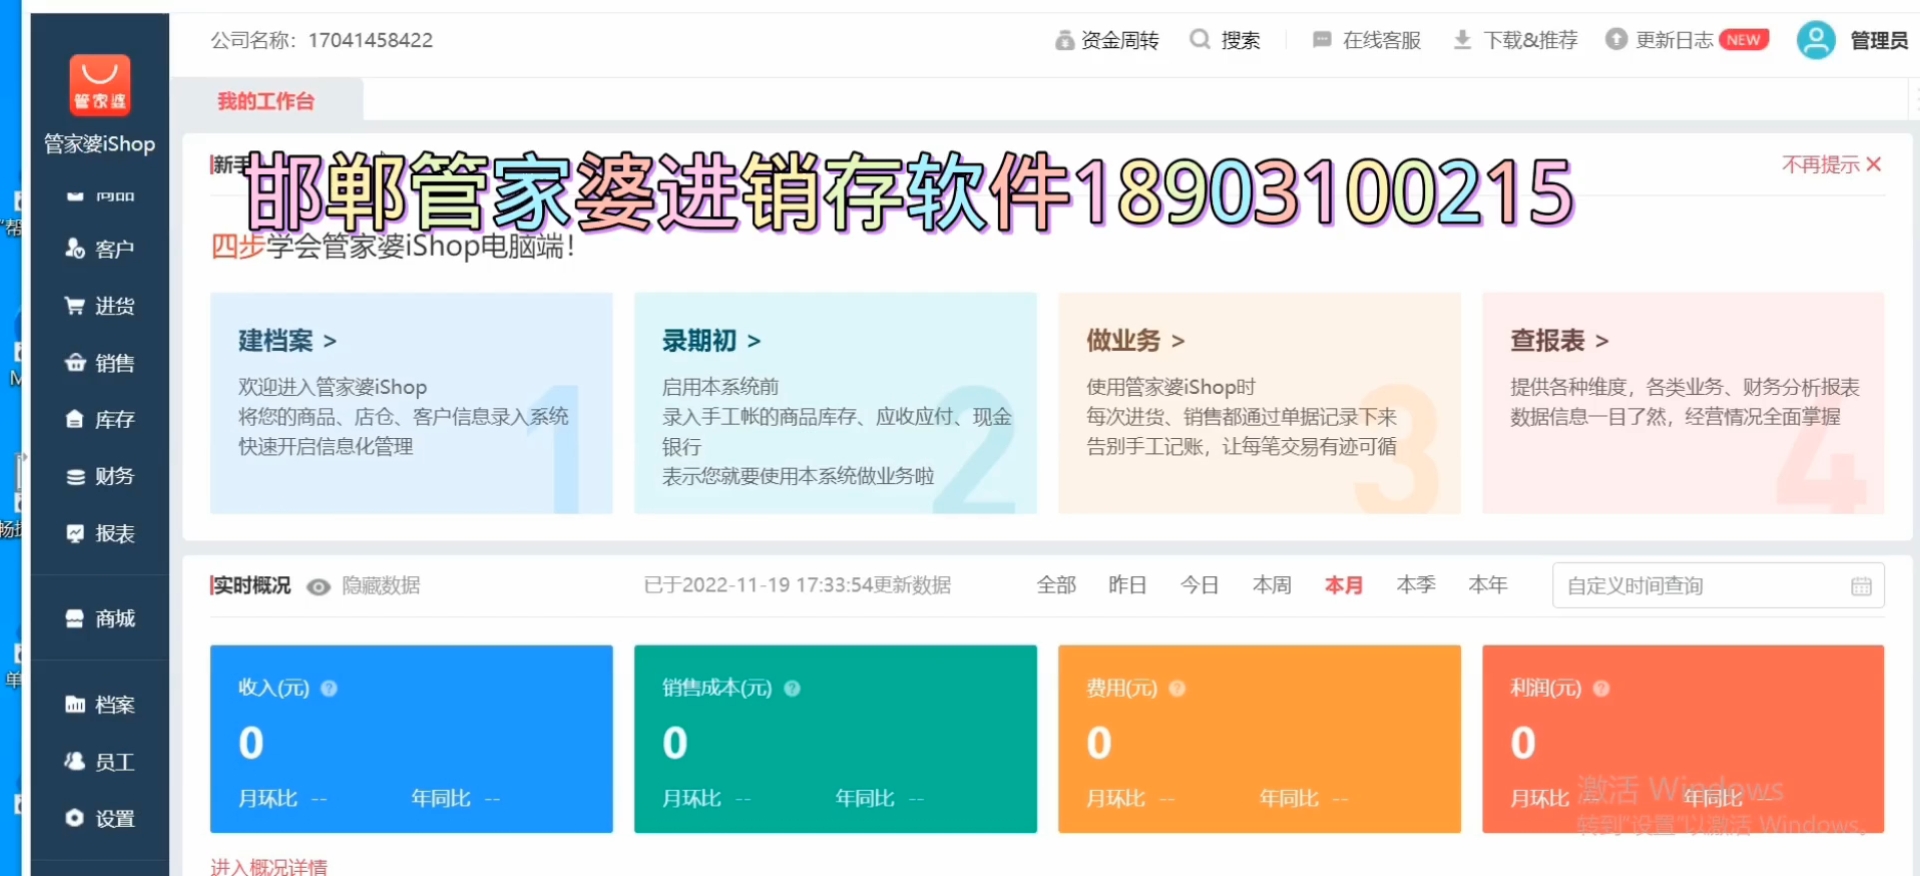Viewport: 1920px width, 876px height.
Task: Click the 搜索 magnifier icon
Action: click(x=1199, y=39)
